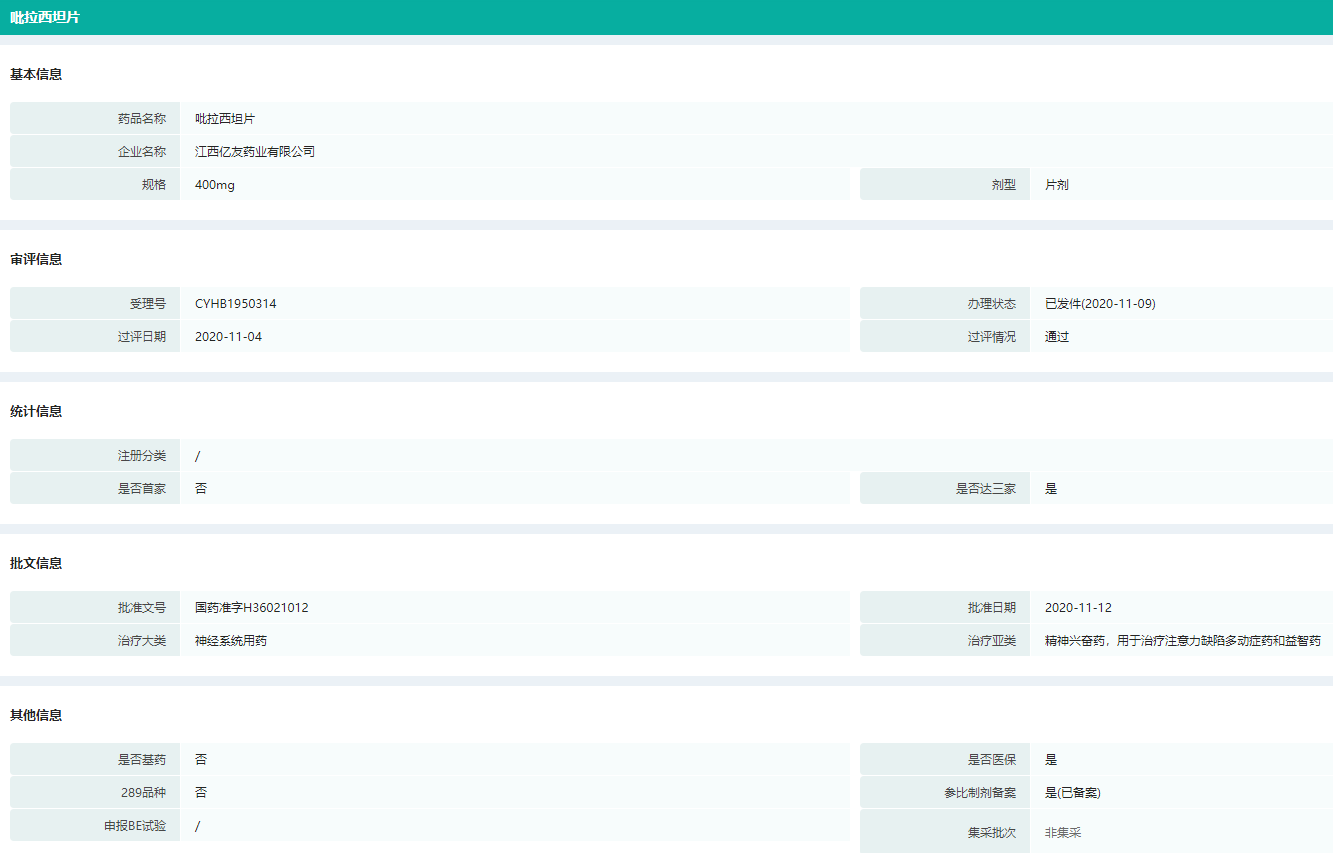Click the review date 2020-11-04

pyautogui.click(x=229, y=337)
